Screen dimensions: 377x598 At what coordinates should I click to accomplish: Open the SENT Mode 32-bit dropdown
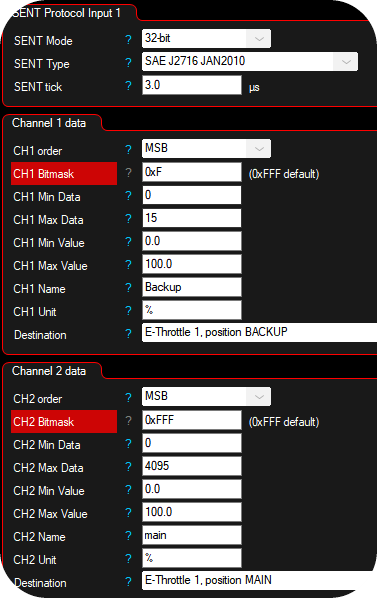(206, 39)
